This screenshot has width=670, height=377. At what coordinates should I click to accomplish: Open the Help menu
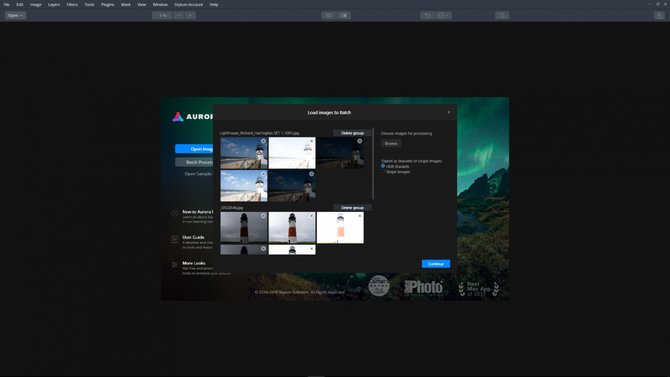pos(214,4)
